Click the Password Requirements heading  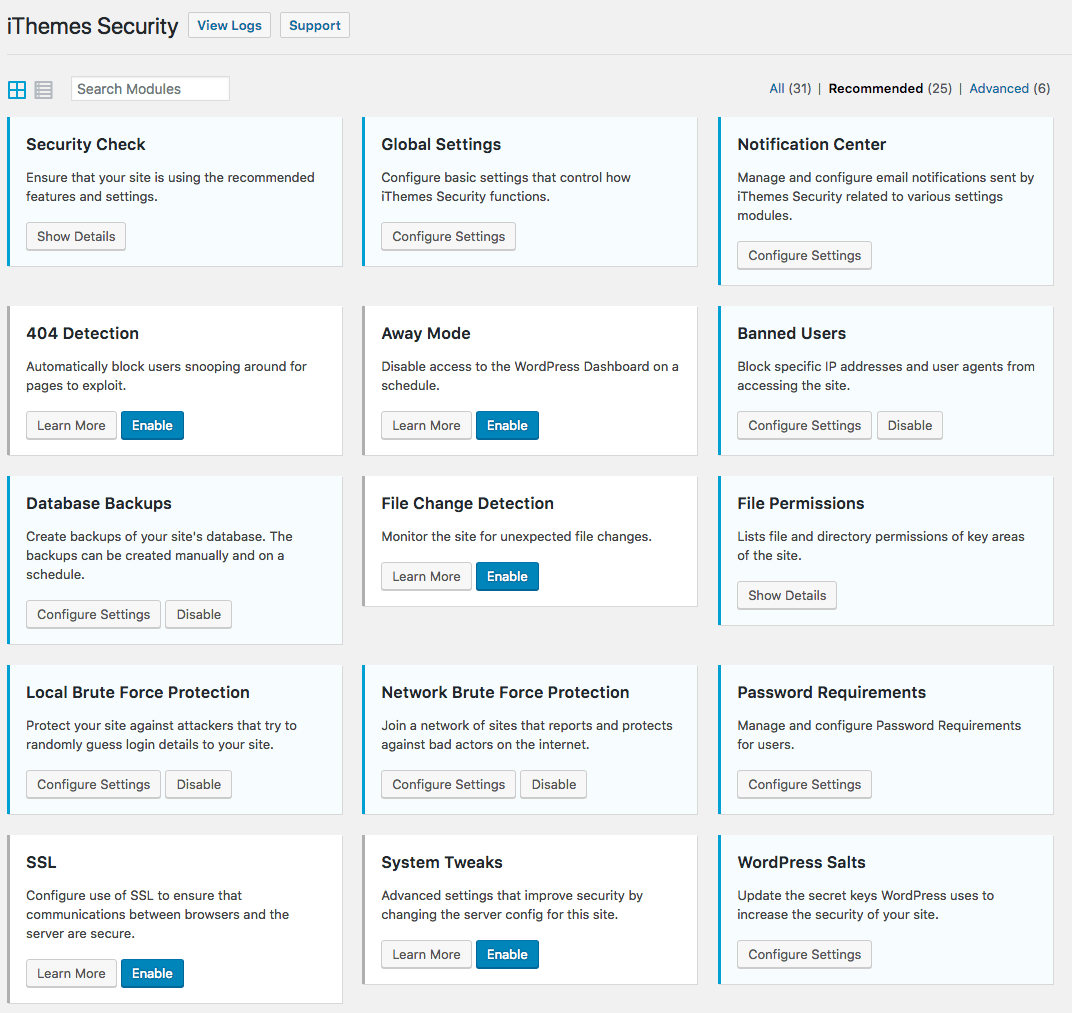(x=831, y=692)
